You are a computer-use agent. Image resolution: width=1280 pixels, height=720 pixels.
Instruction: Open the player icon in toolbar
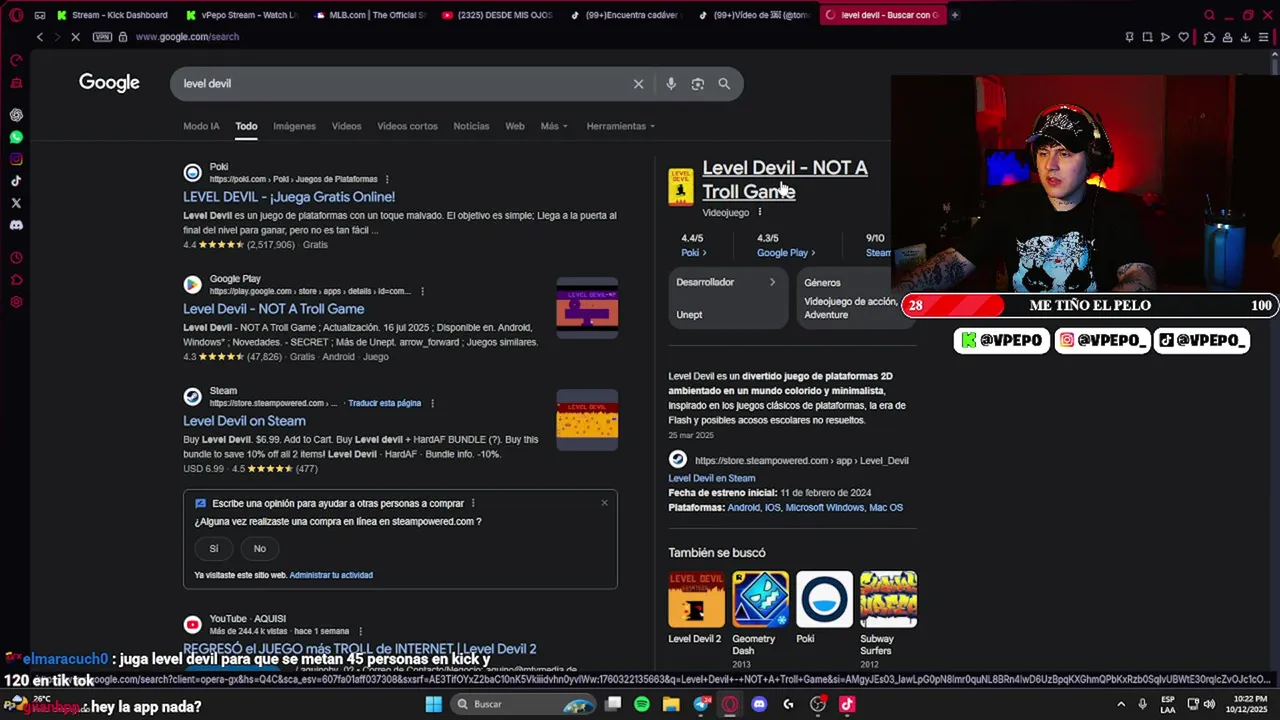pos(1165,37)
